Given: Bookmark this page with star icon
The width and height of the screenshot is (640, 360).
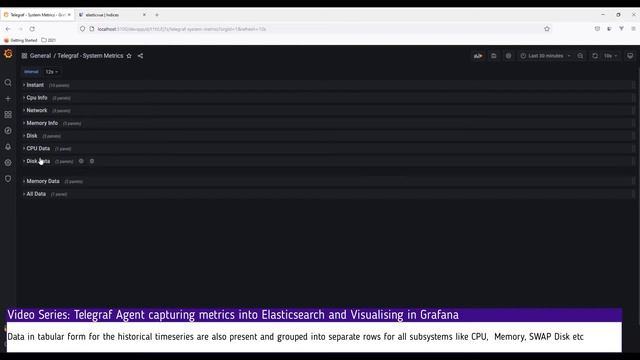Looking at the screenshot, I should click(547, 29).
